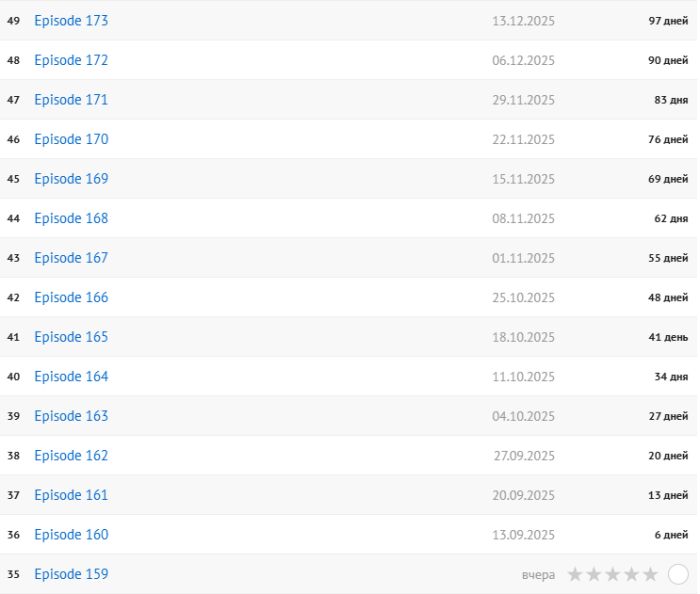
Task: Open the Episode 166 link
Action: click(x=71, y=298)
